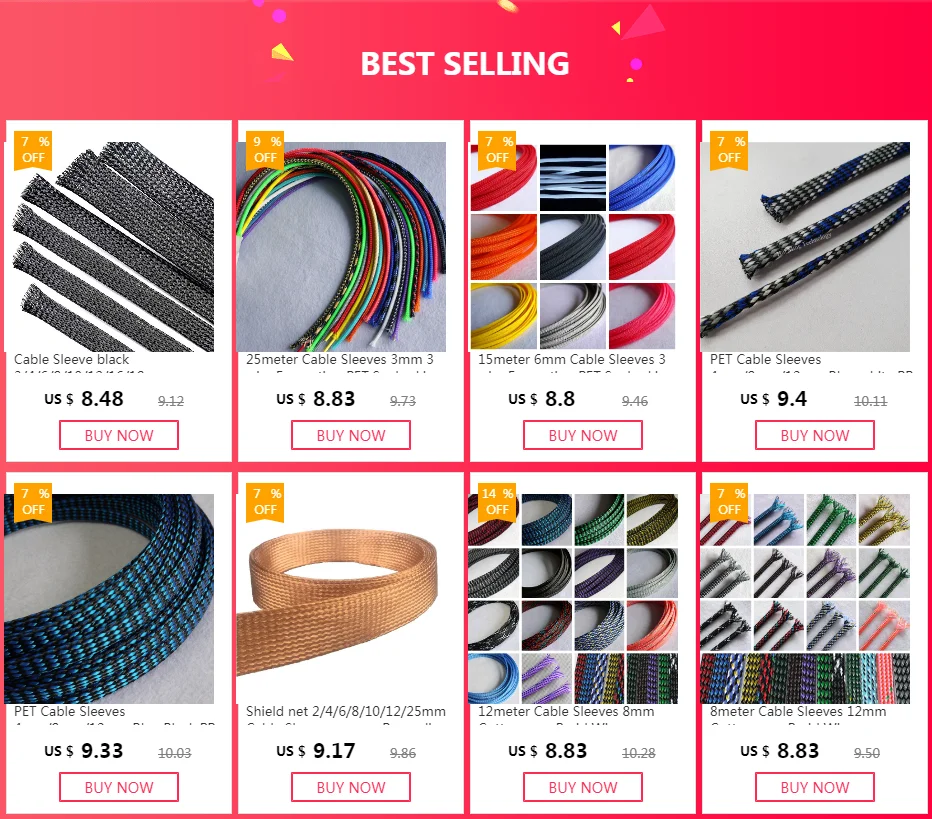Screen dimensions: 932x819
Task: Click the 7% OFF badge on blue-white PET sleeves
Action: coord(729,150)
